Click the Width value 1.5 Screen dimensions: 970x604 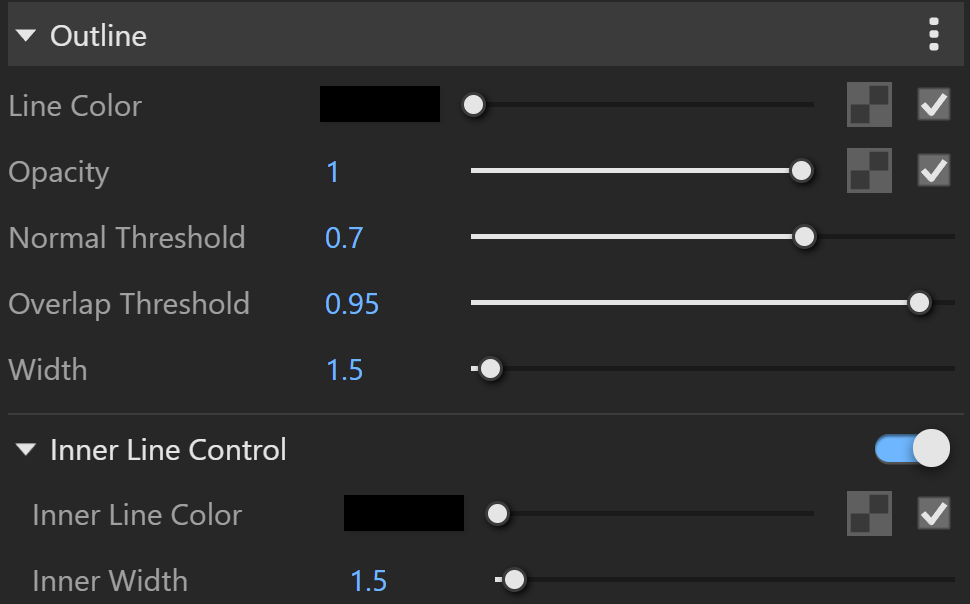coord(344,369)
